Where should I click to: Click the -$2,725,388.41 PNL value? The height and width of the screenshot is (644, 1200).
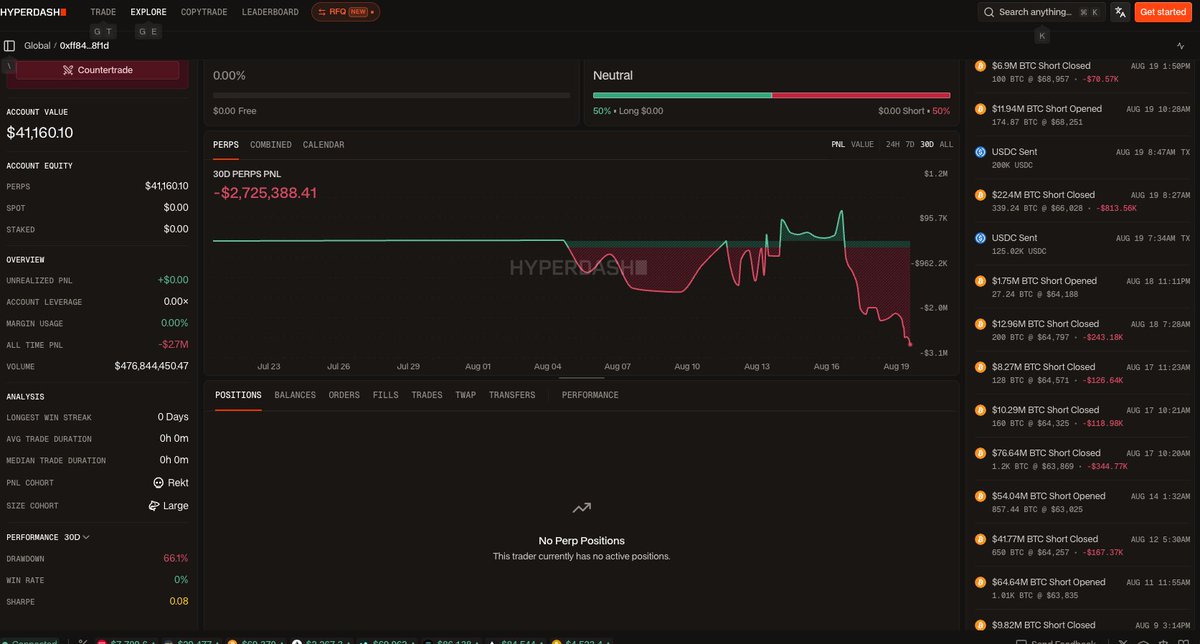click(265, 192)
